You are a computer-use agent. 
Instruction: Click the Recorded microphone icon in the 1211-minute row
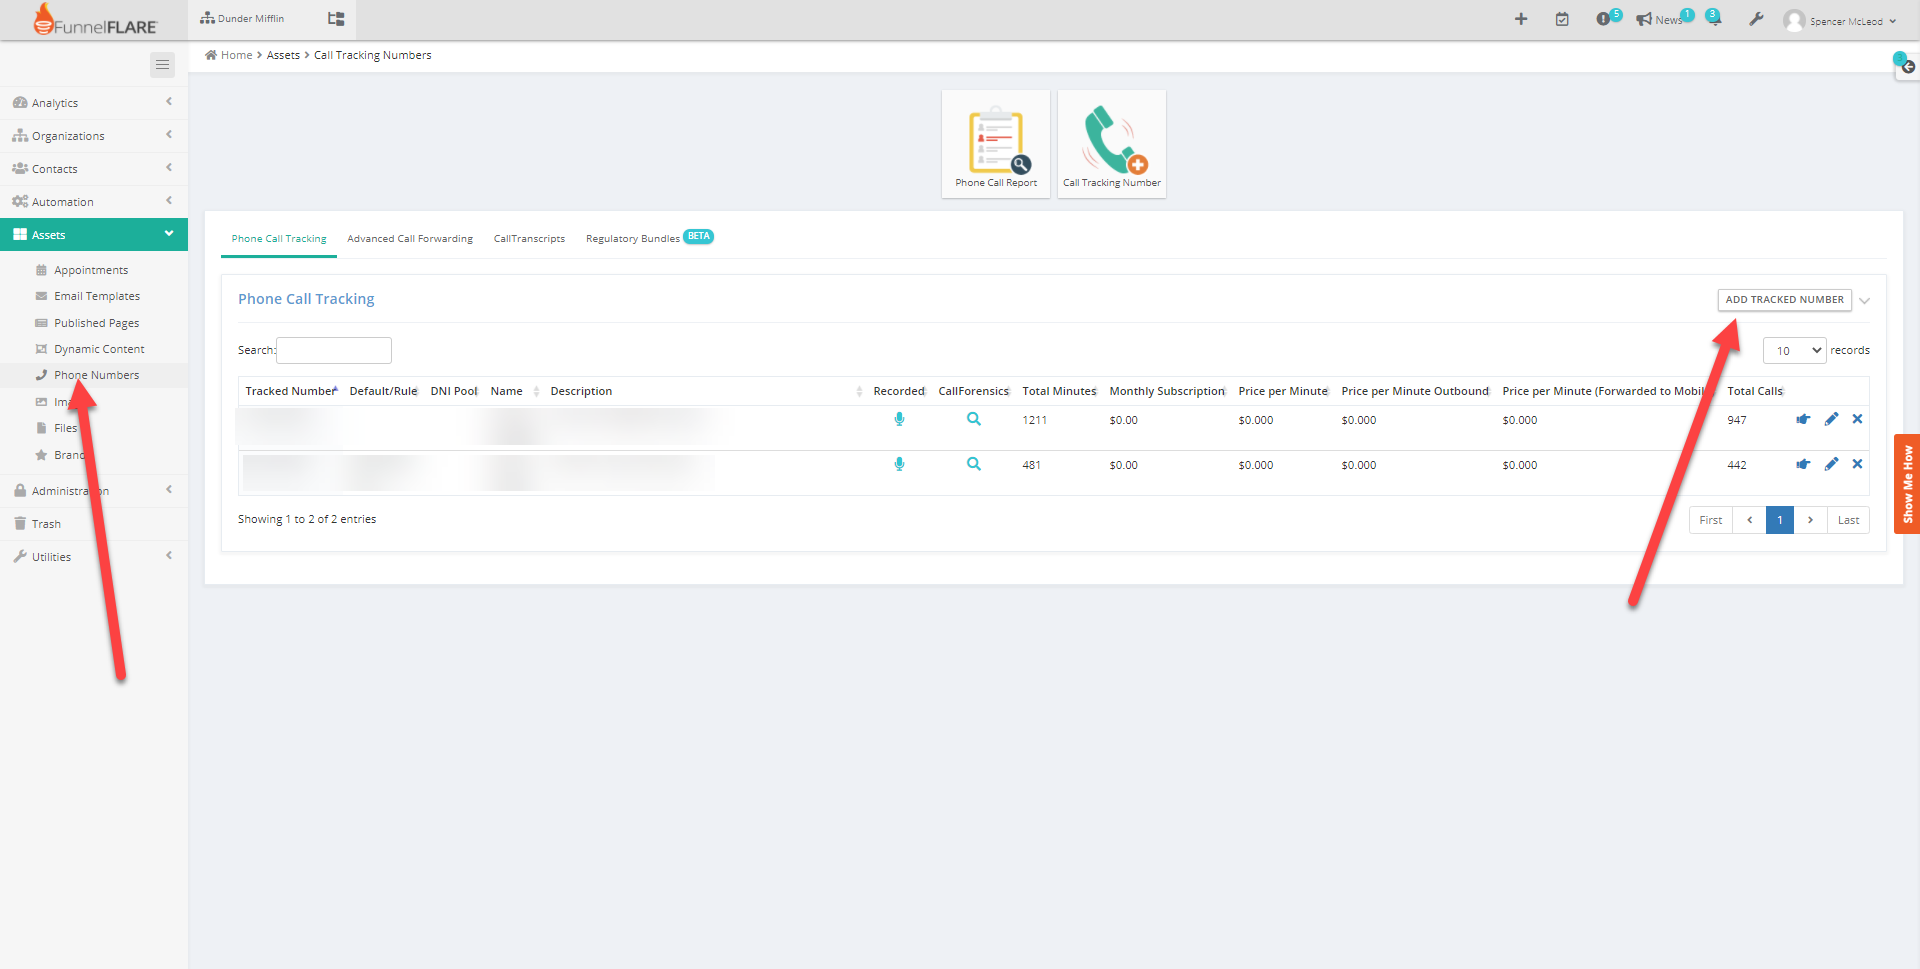point(899,419)
